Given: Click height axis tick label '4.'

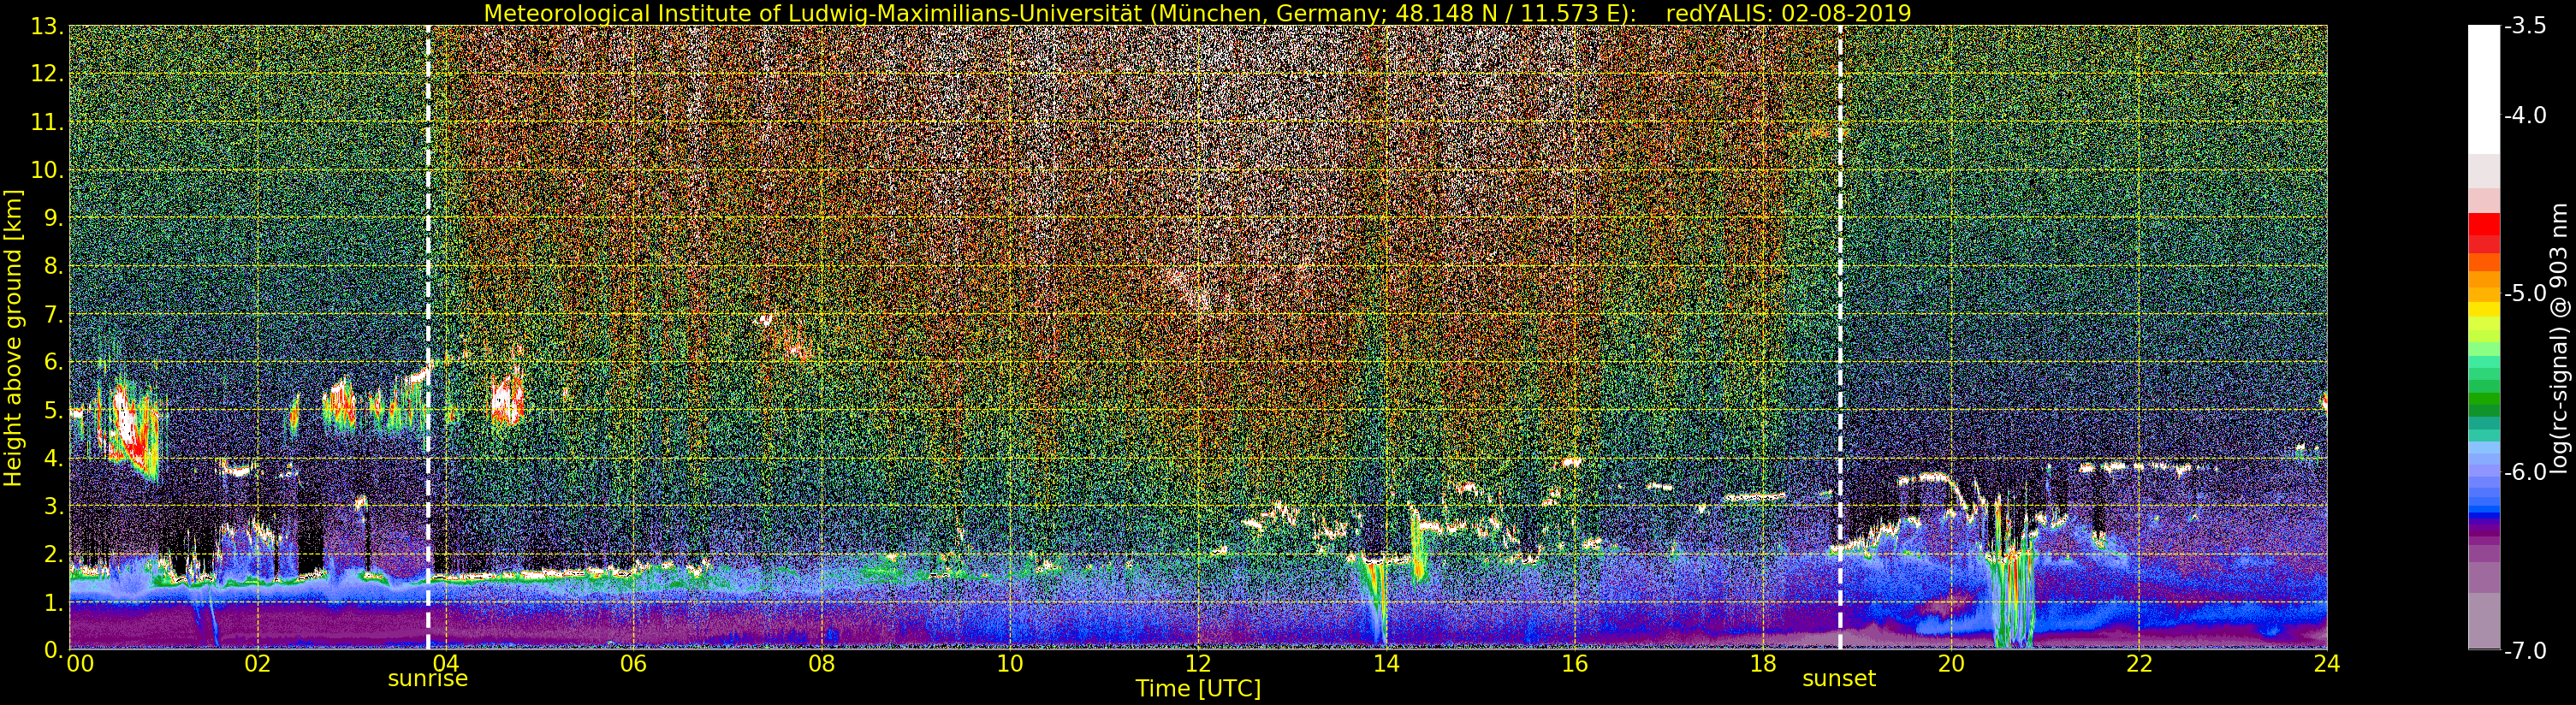Looking at the screenshot, I should coord(54,458).
